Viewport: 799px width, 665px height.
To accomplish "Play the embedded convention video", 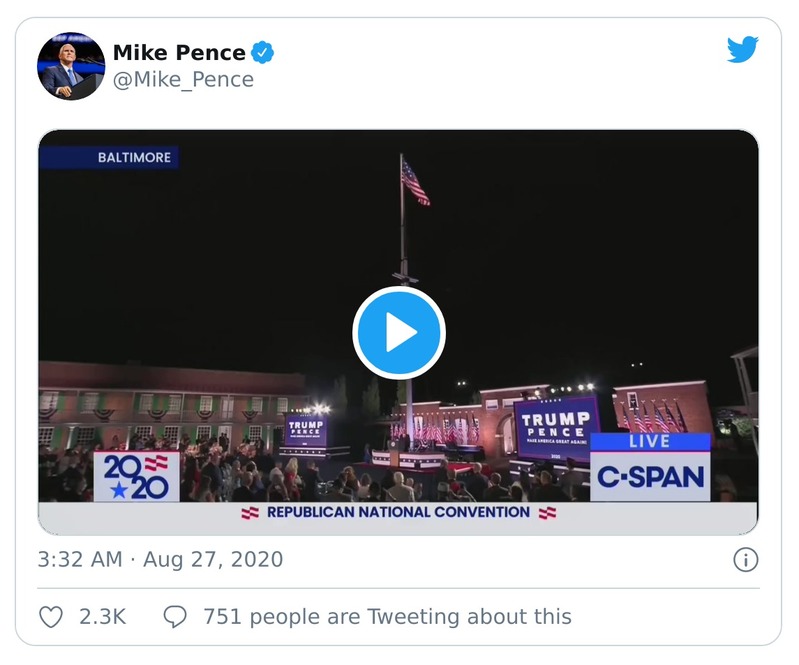I will click(398, 333).
